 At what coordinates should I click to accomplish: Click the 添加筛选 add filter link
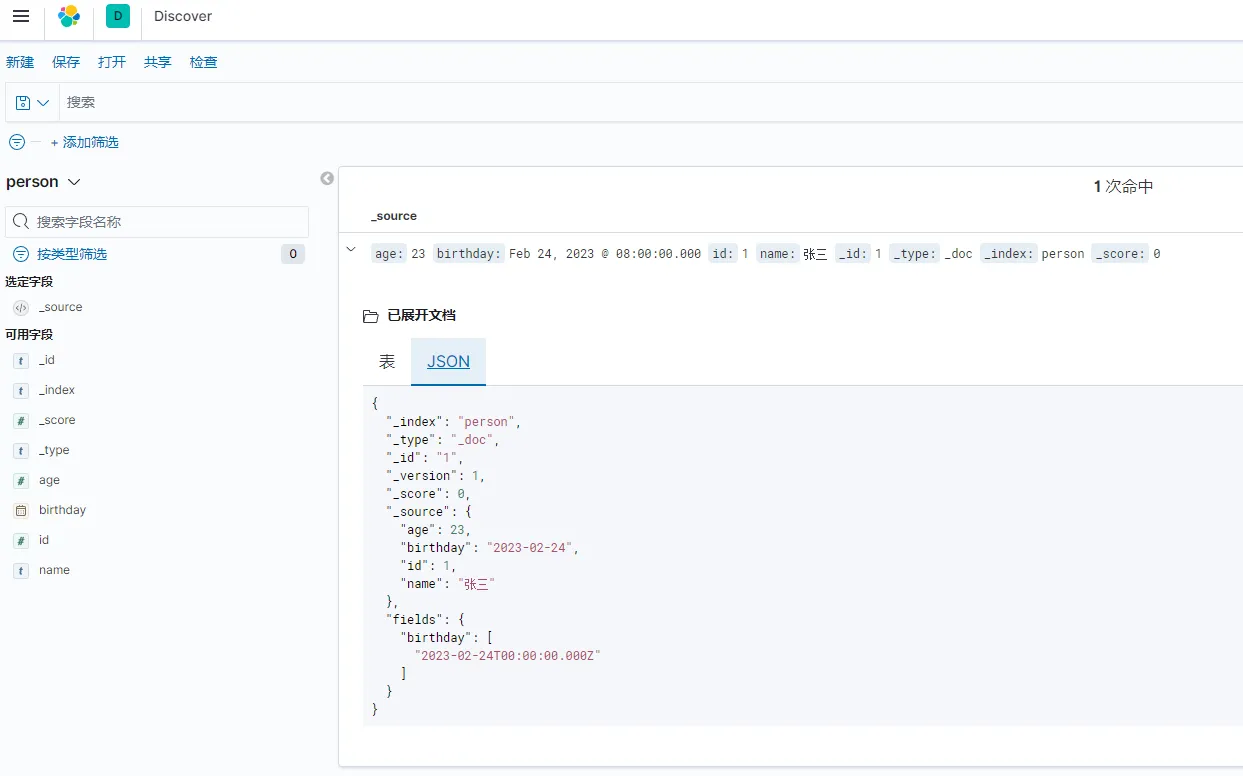point(85,142)
